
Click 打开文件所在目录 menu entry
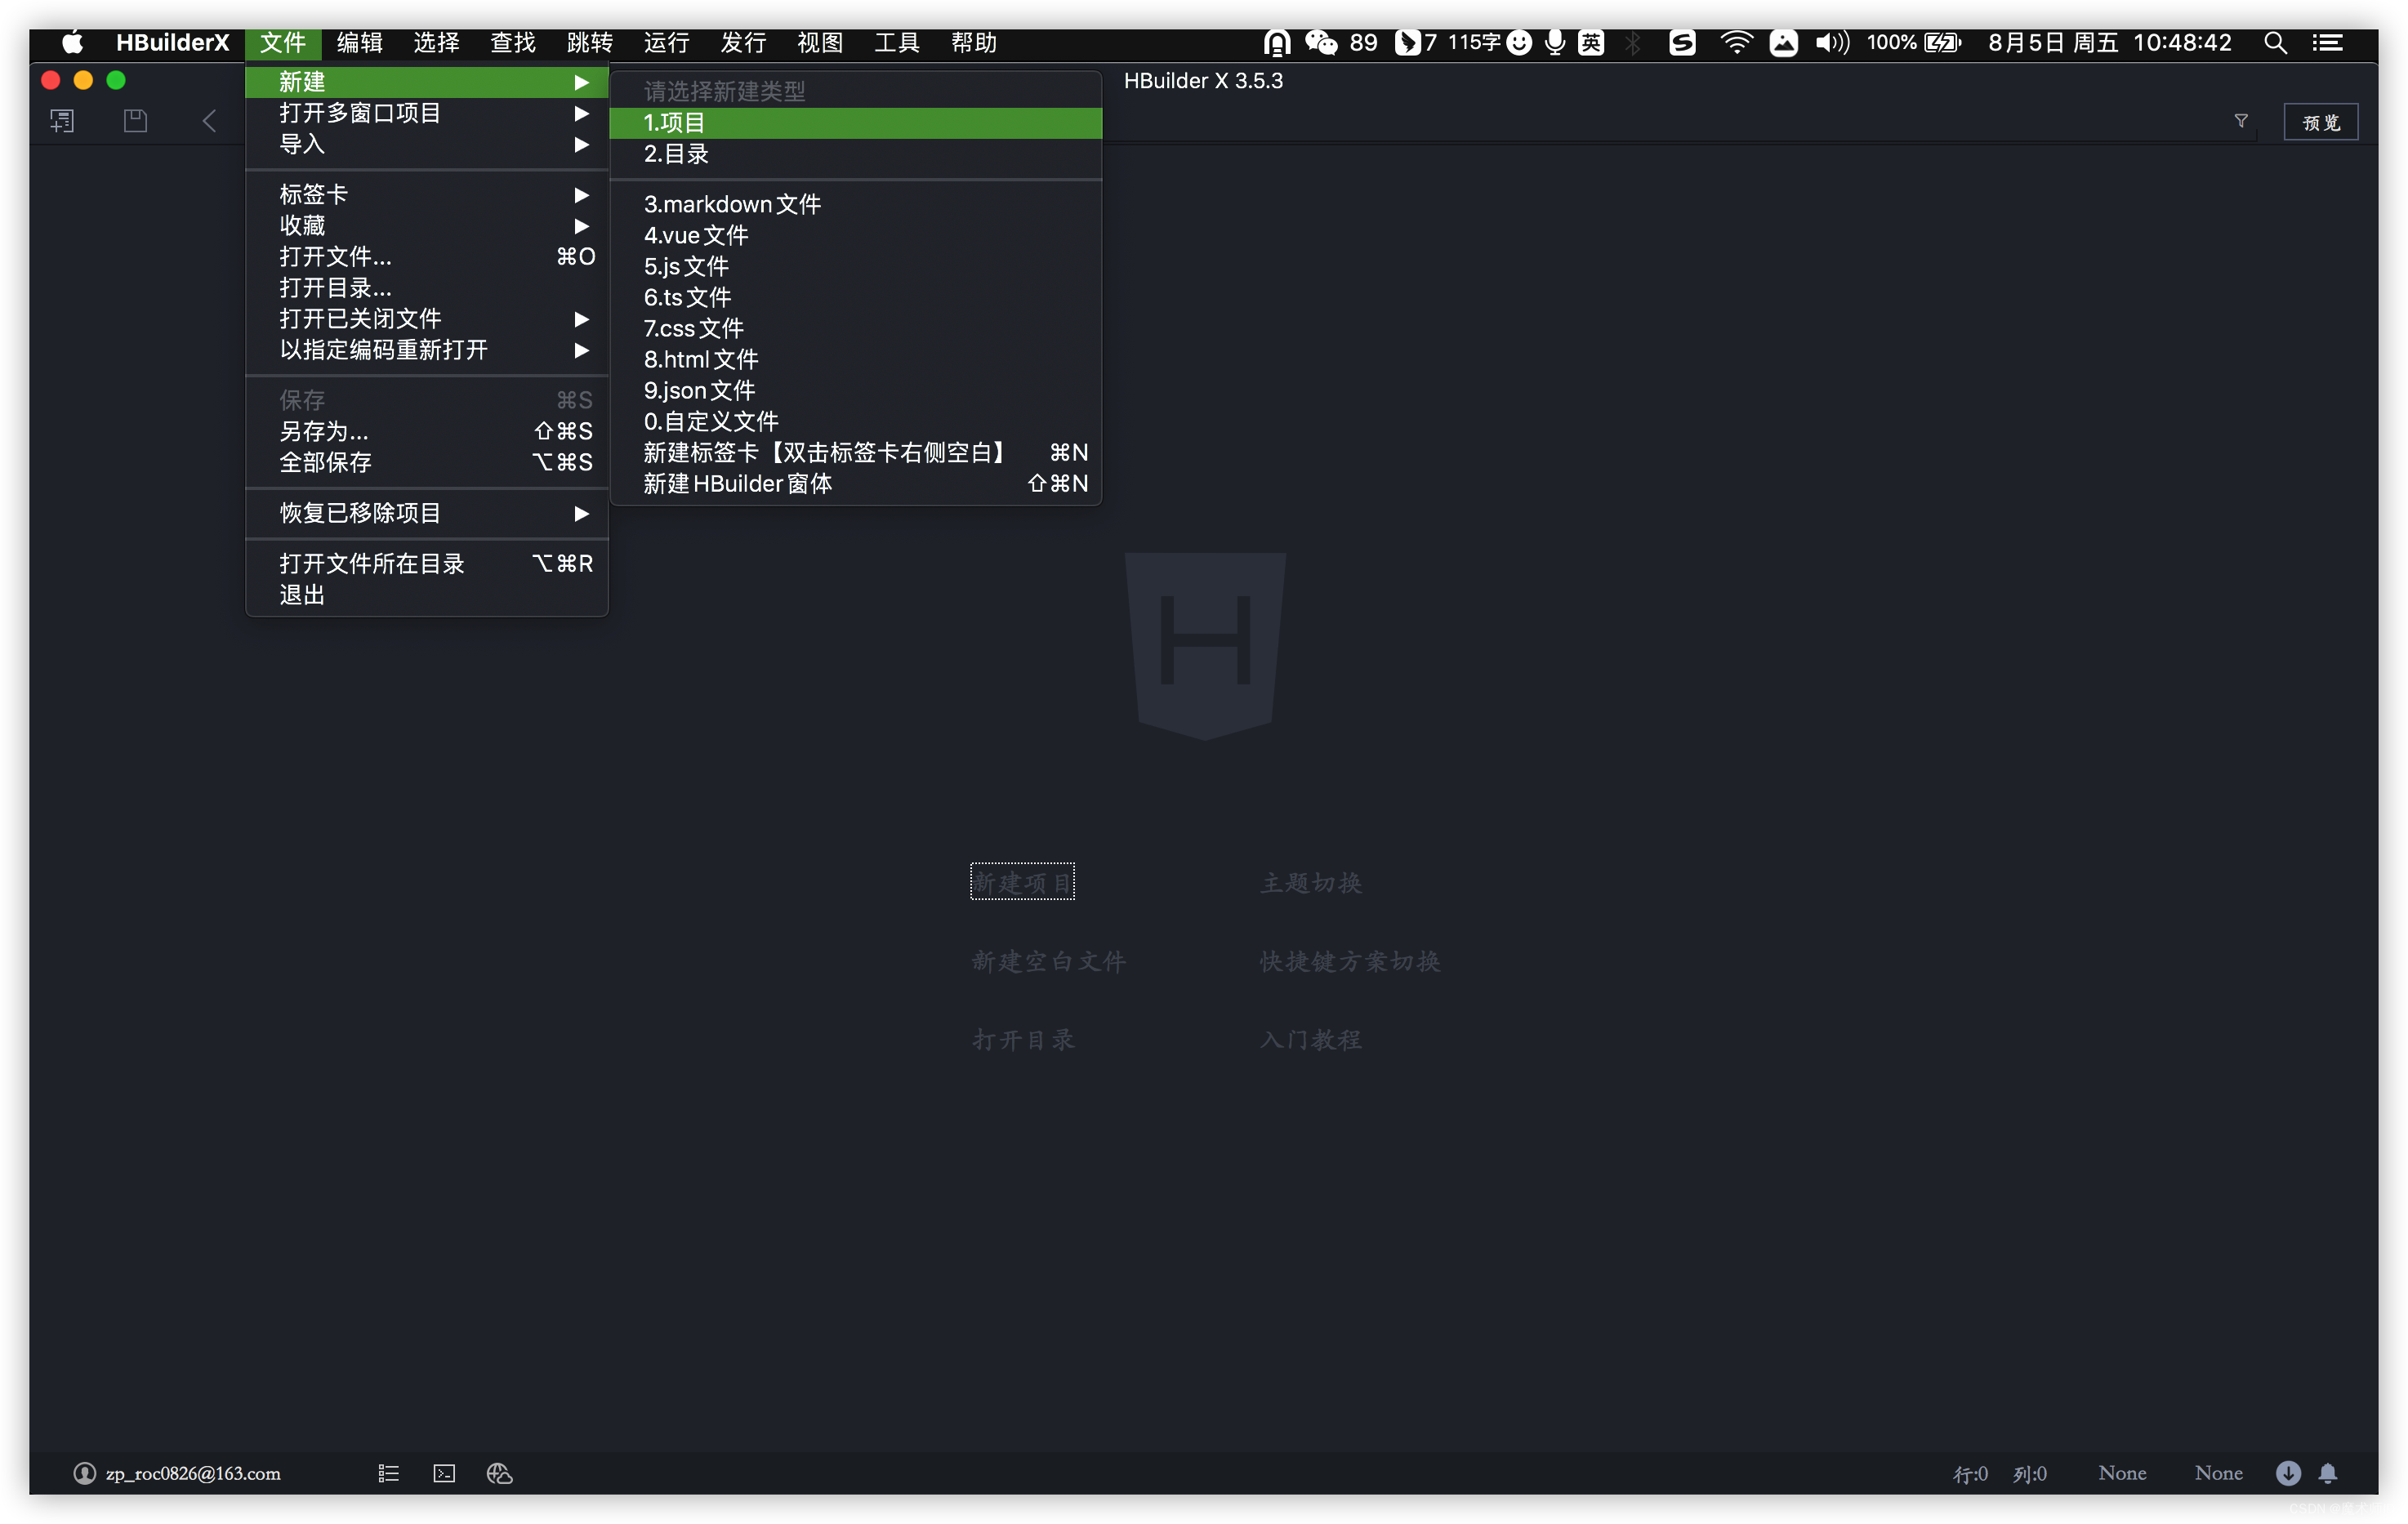pyautogui.click(x=427, y=563)
